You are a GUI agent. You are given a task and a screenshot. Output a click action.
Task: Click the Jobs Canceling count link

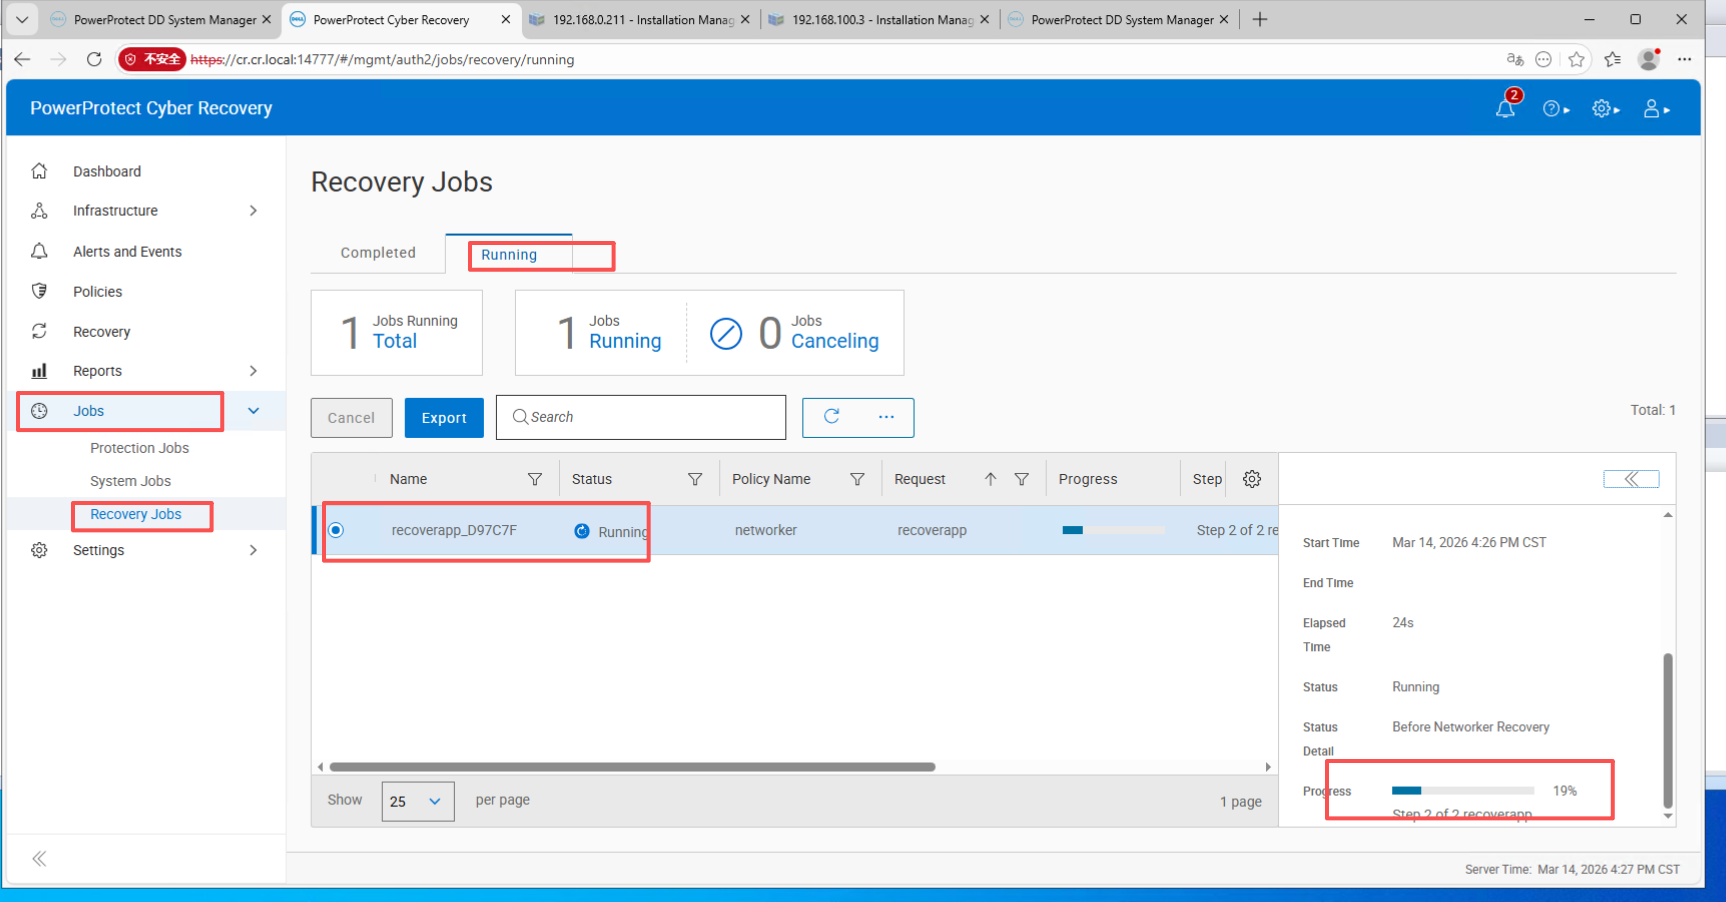click(x=835, y=341)
